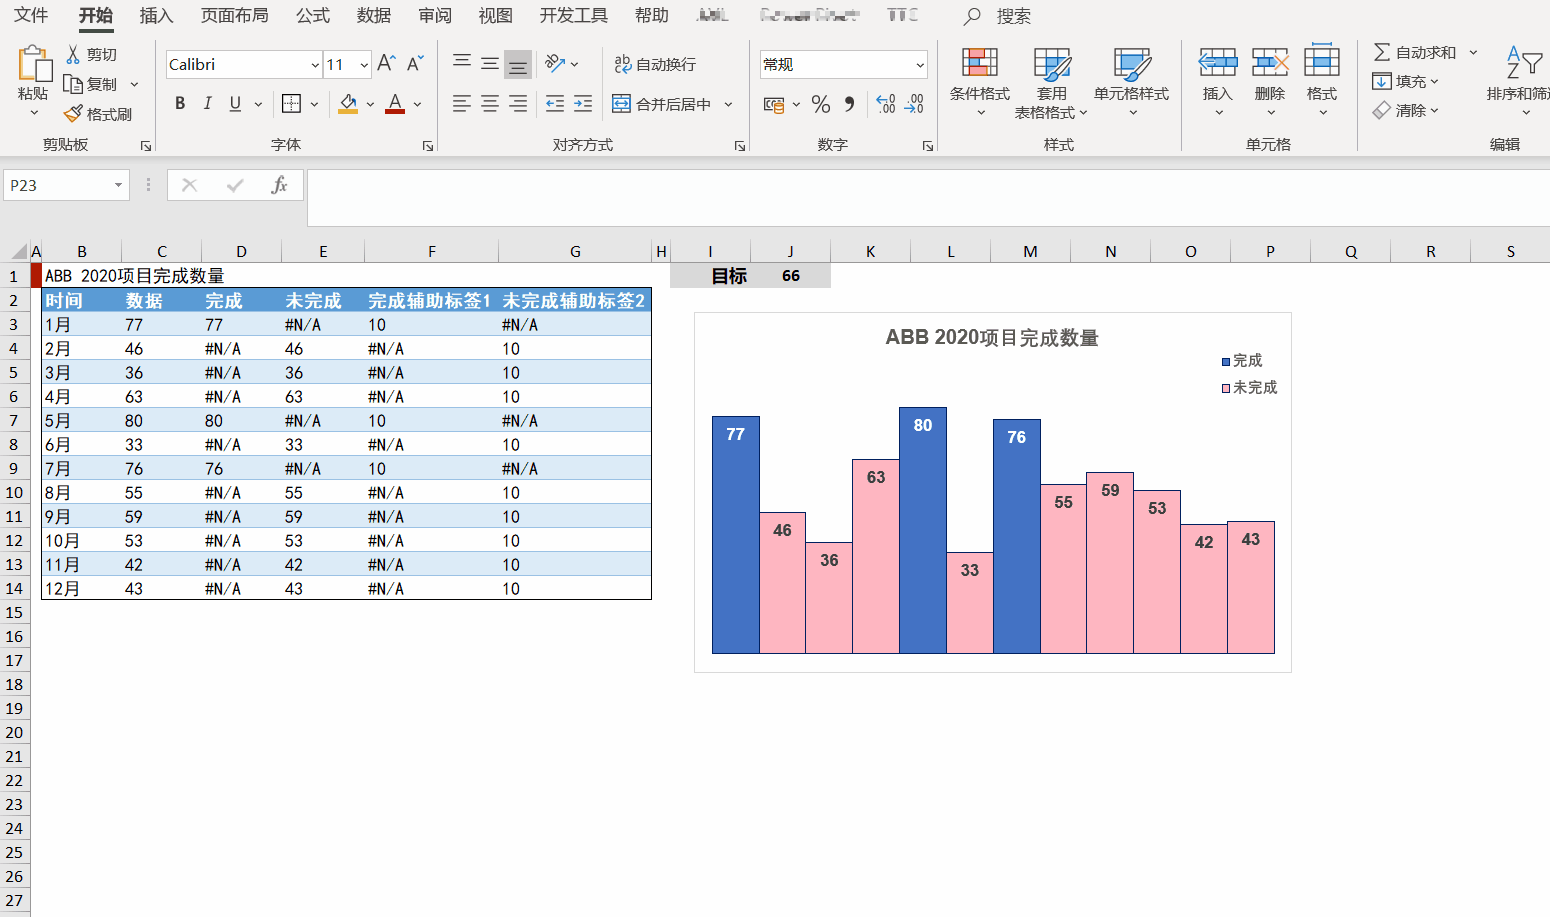Click the text Orientation icon
The width and height of the screenshot is (1550, 917).
click(555, 63)
